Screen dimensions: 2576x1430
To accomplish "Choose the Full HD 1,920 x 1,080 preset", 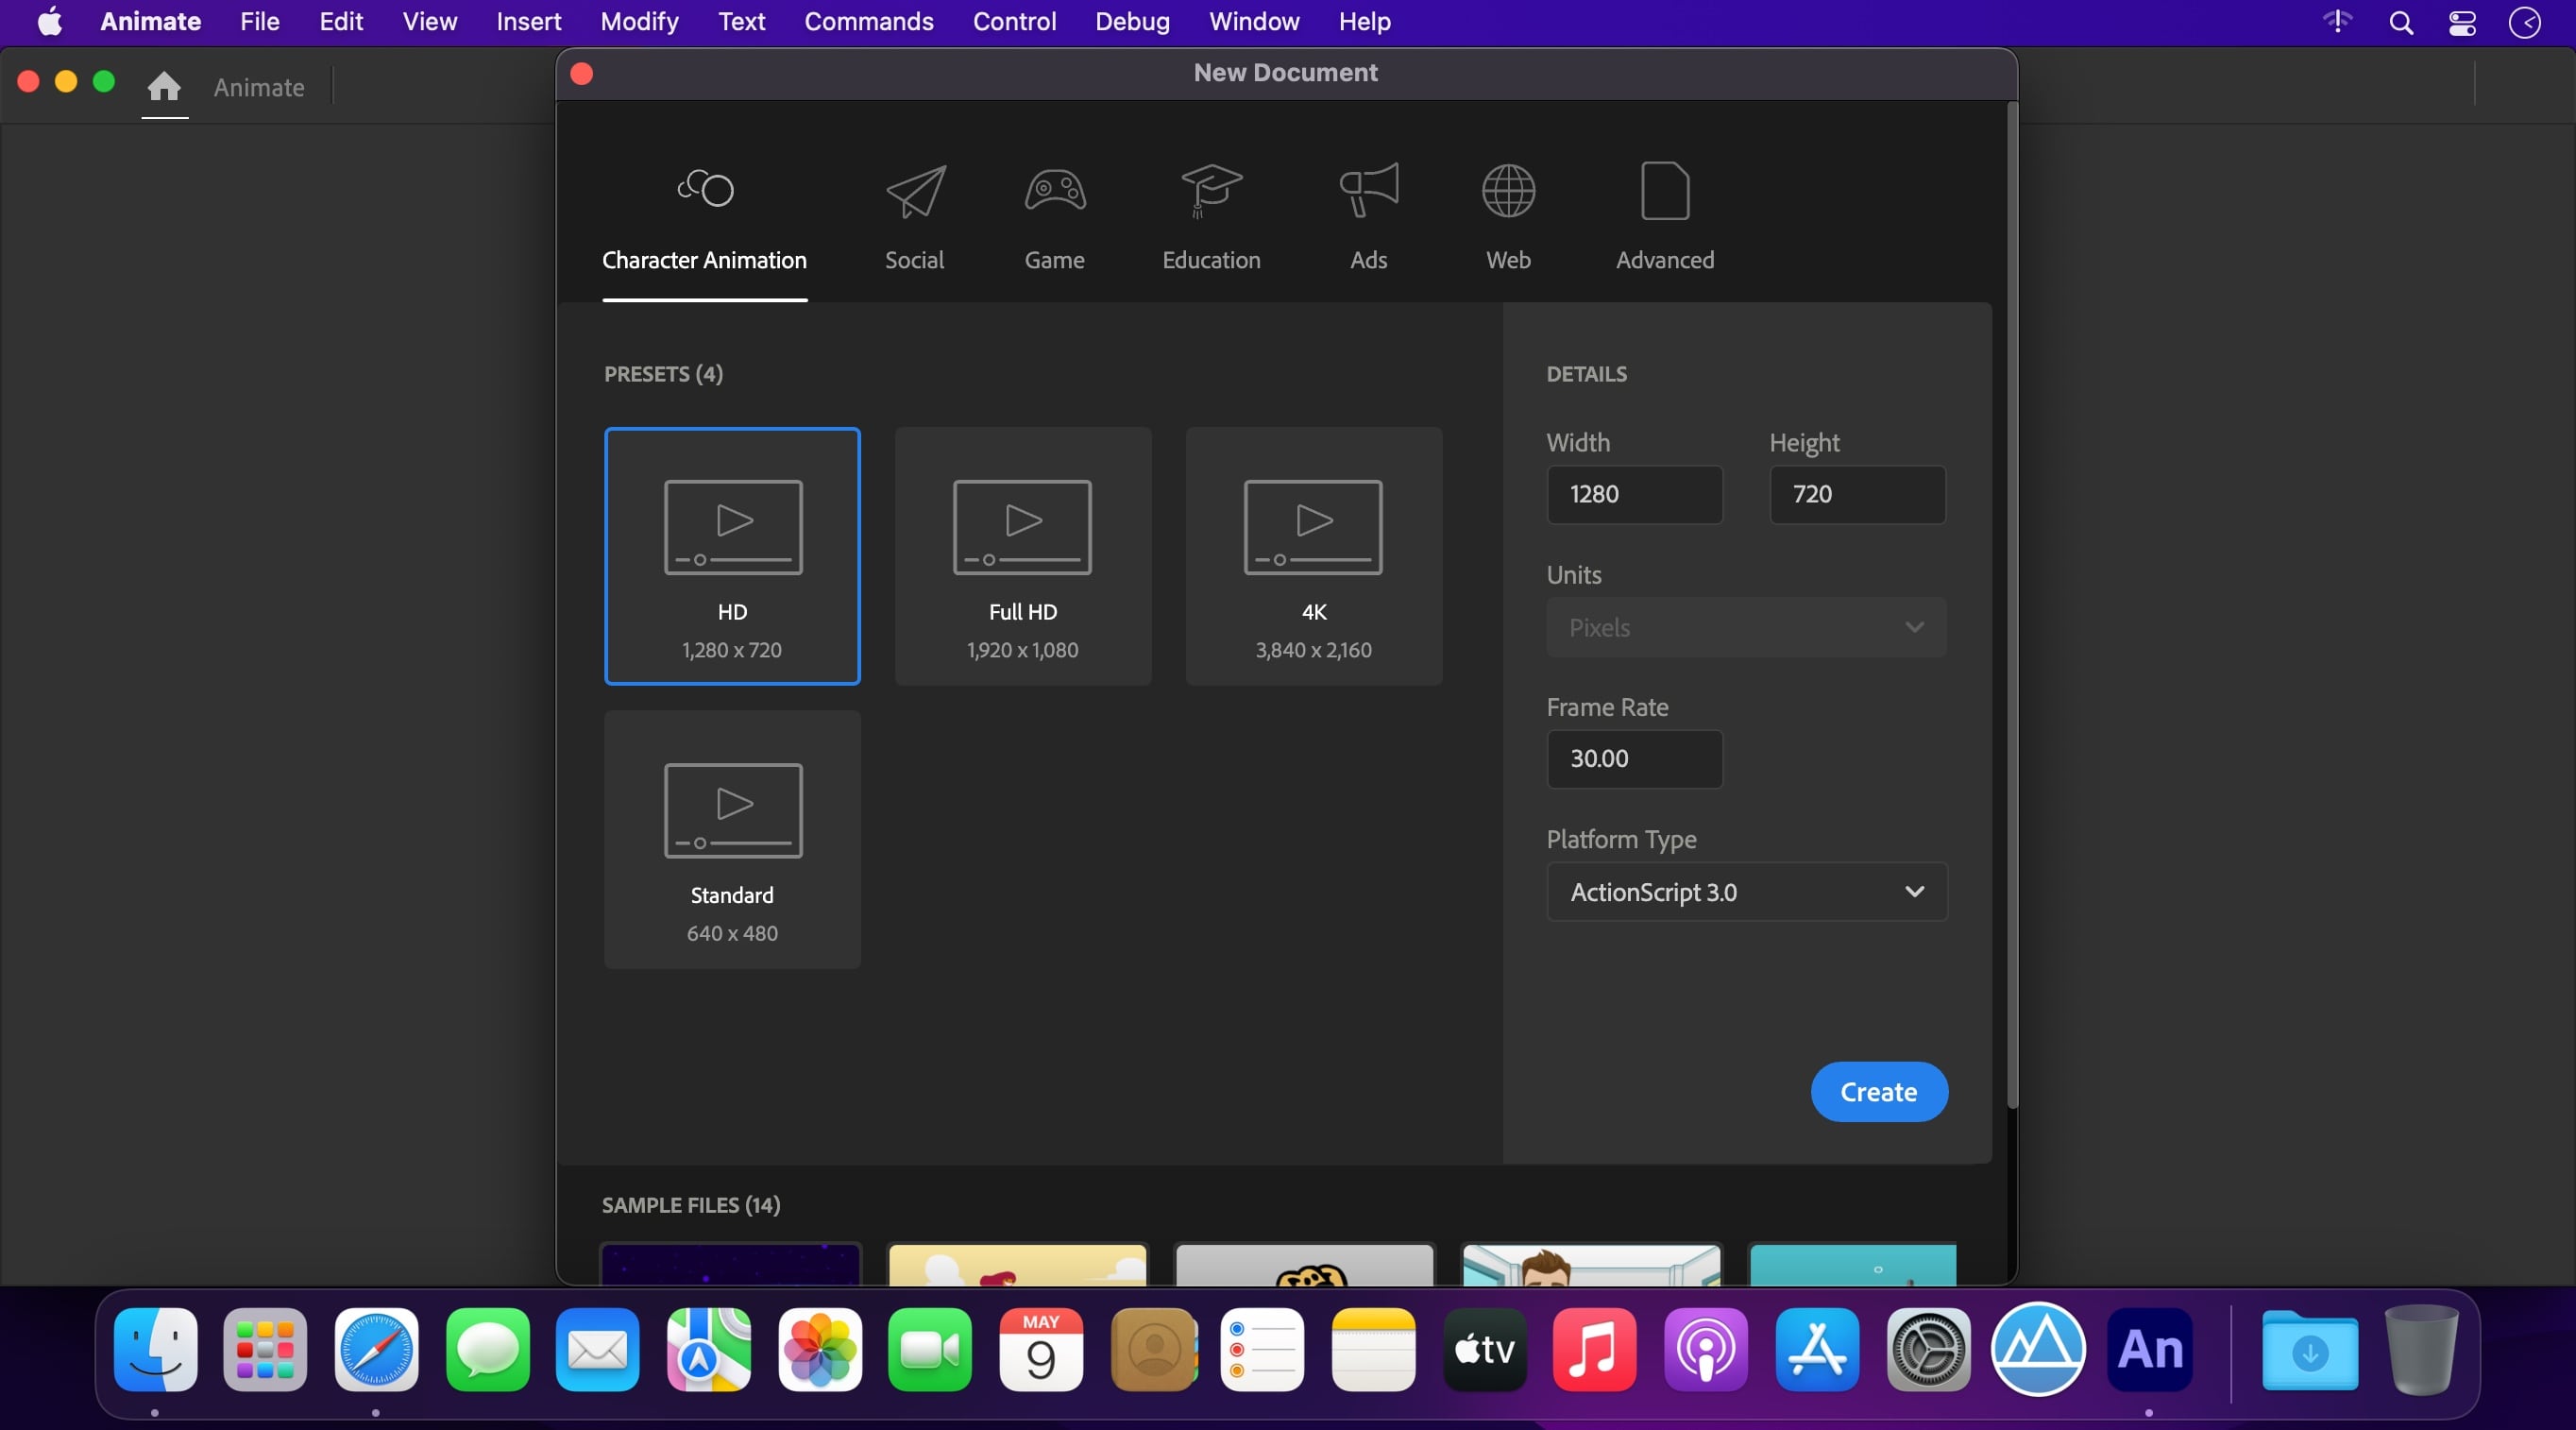I will point(1022,556).
